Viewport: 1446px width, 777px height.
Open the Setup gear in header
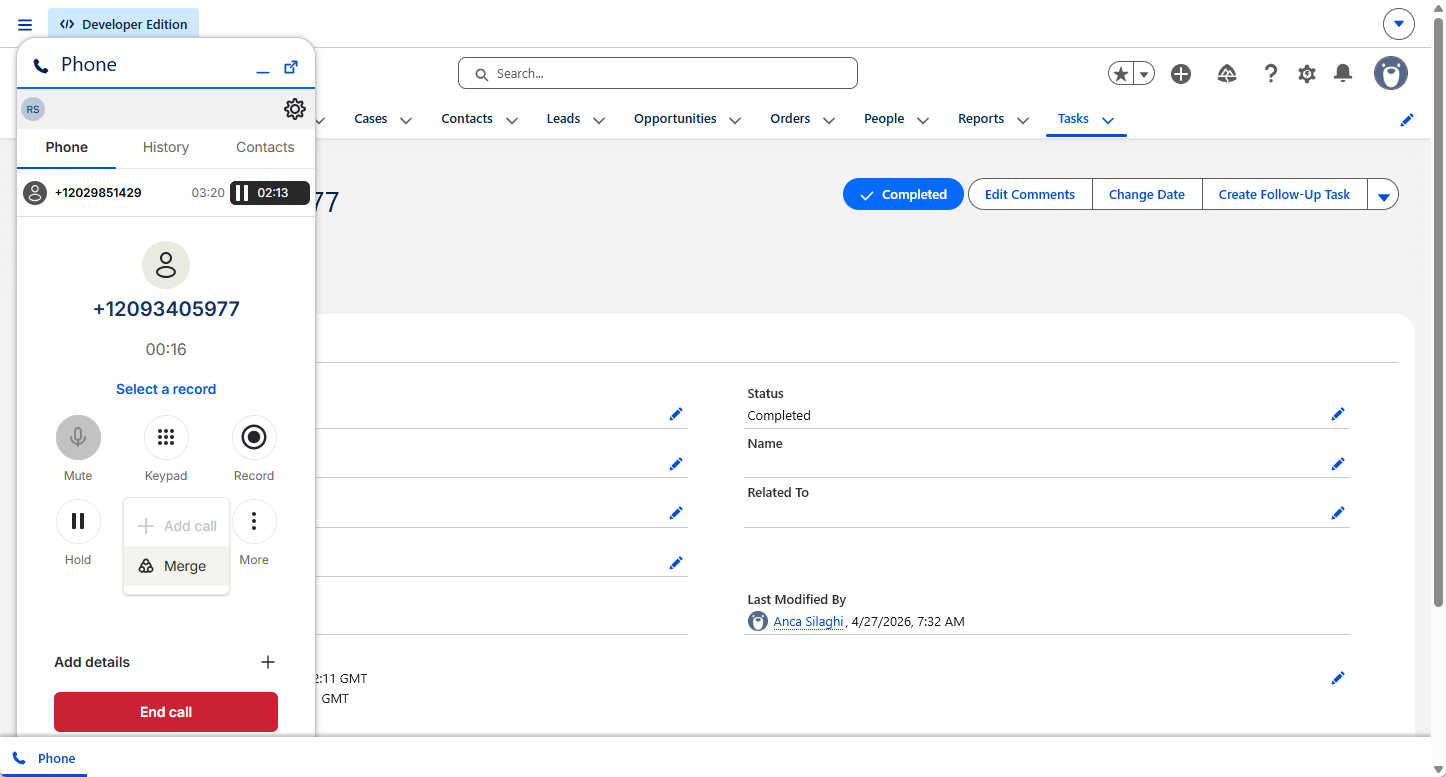click(1307, 74)
